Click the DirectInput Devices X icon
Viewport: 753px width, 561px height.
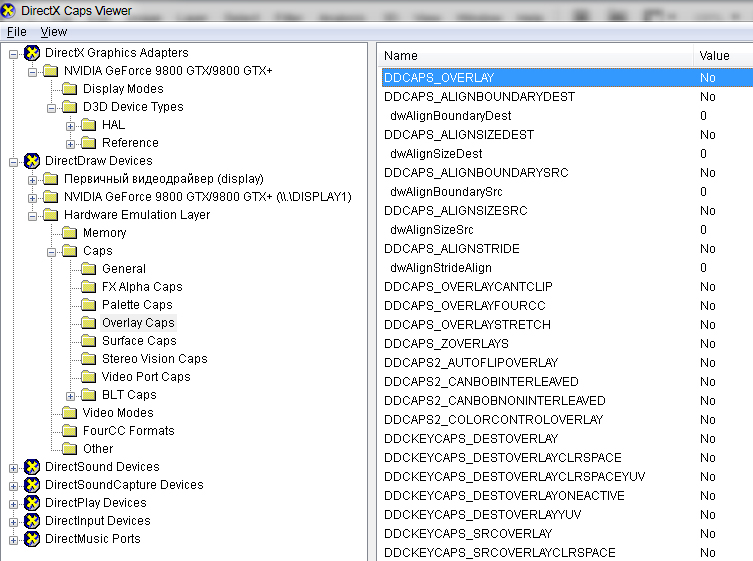coord(32,521)
